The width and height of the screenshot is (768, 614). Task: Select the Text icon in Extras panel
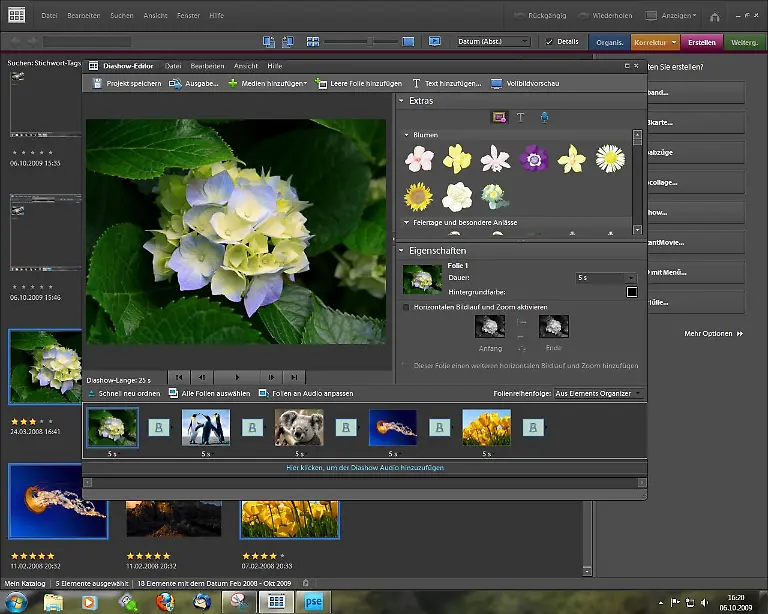click(x=521, y=118)
